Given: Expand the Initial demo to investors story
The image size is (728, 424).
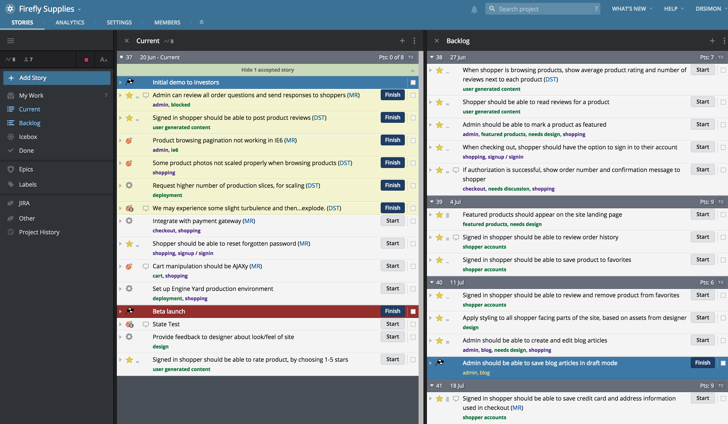Looking at the screenshot, I should (121, 82).
